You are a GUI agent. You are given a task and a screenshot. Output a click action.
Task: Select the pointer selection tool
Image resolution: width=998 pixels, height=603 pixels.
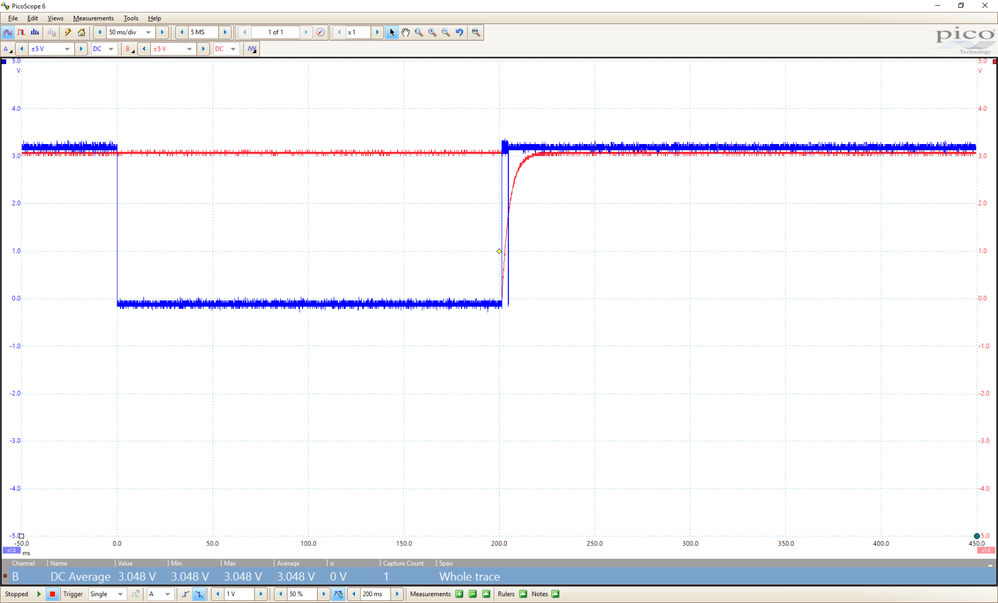coord(392,32)
